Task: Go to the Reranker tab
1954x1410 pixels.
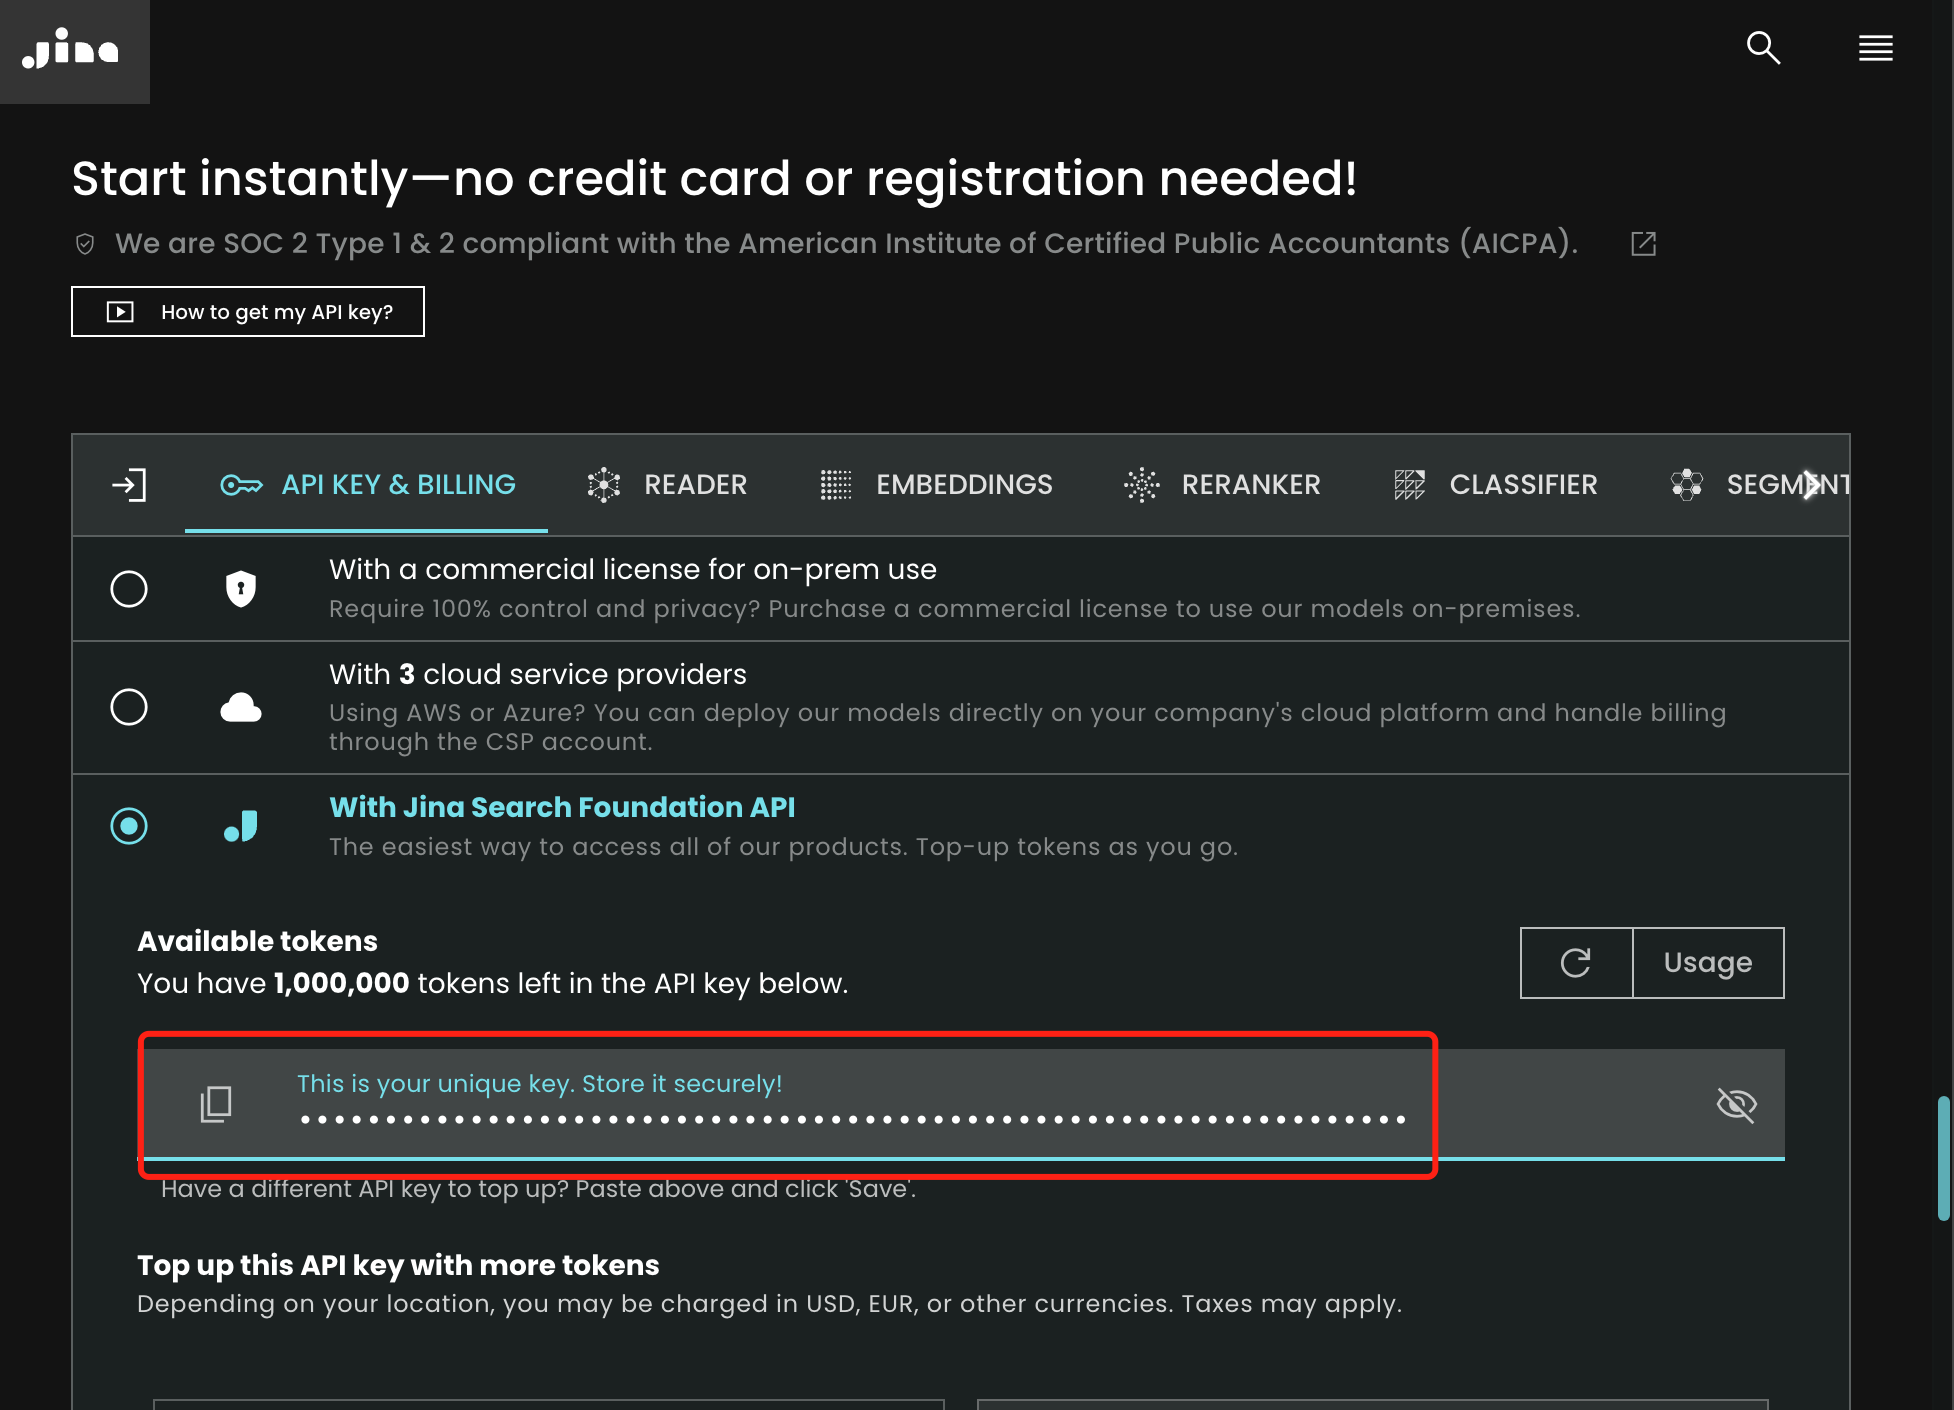Action: pyautogui.click(x=1222, y=485)
